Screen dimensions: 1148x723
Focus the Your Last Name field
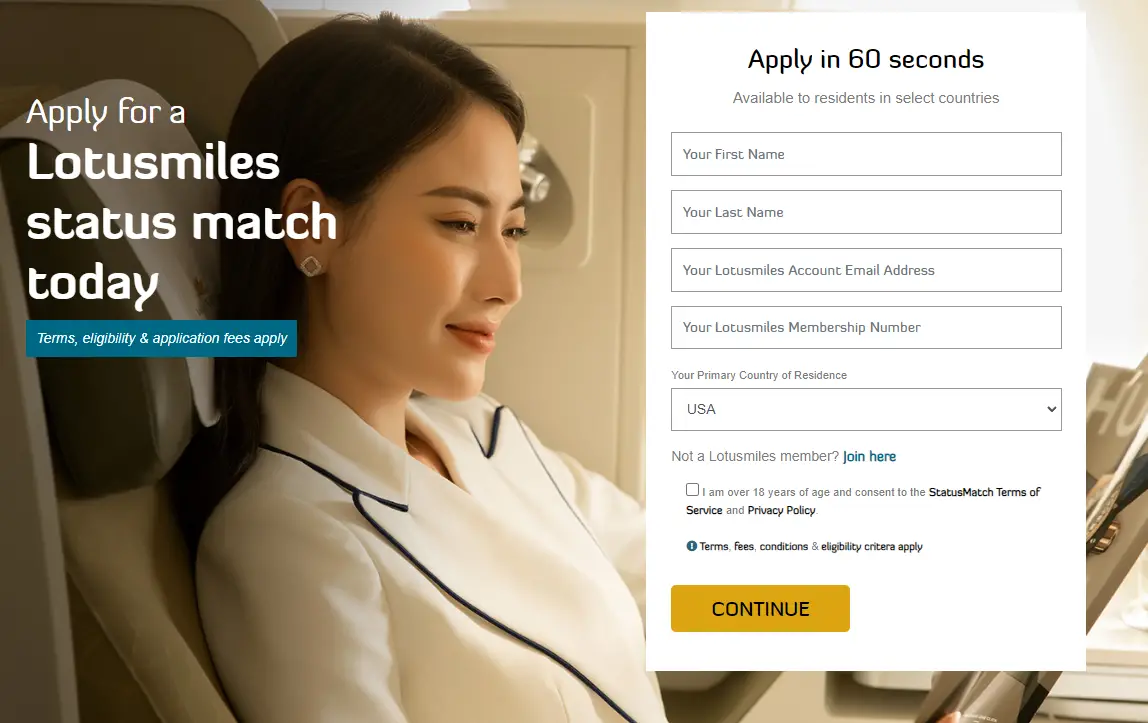[x=866, y=212]
